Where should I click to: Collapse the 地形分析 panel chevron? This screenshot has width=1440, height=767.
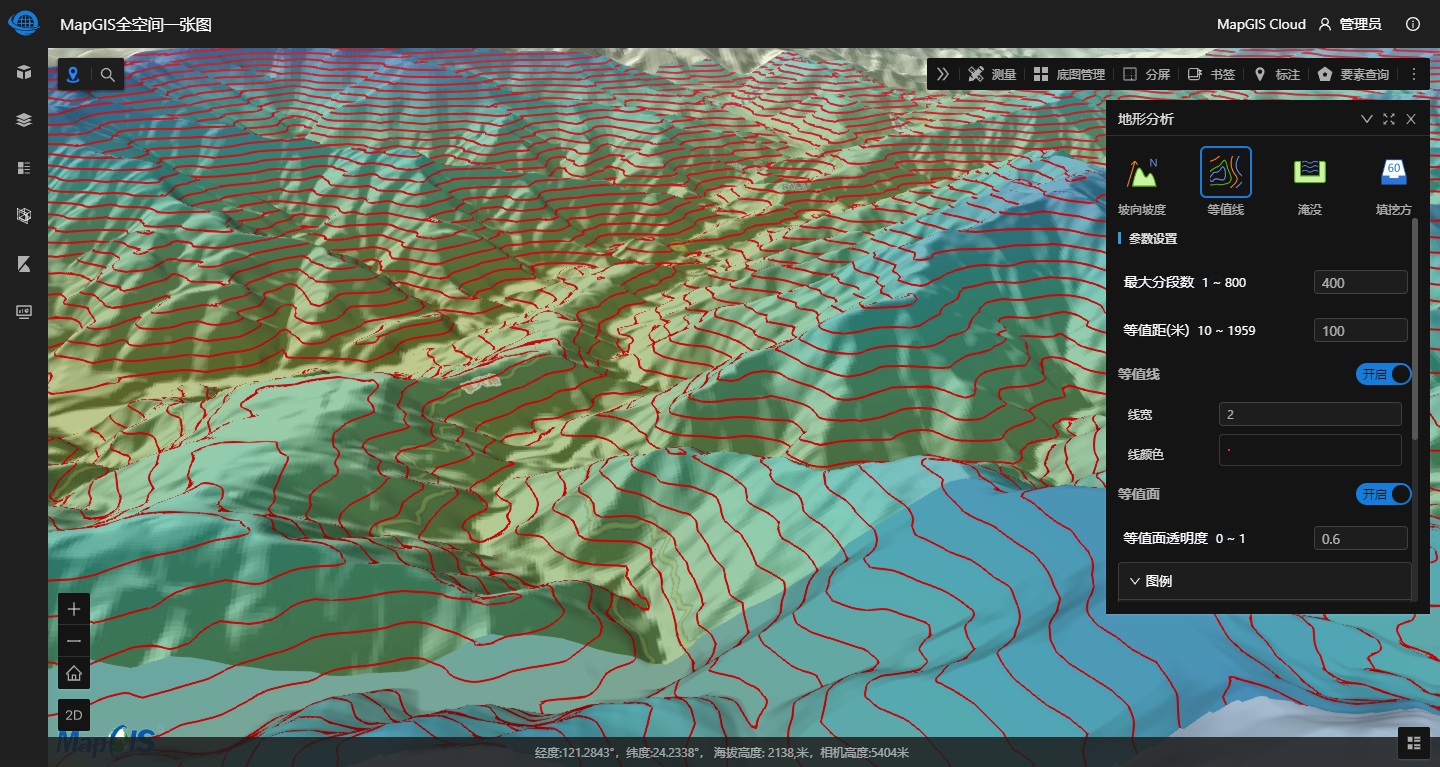1367,119
